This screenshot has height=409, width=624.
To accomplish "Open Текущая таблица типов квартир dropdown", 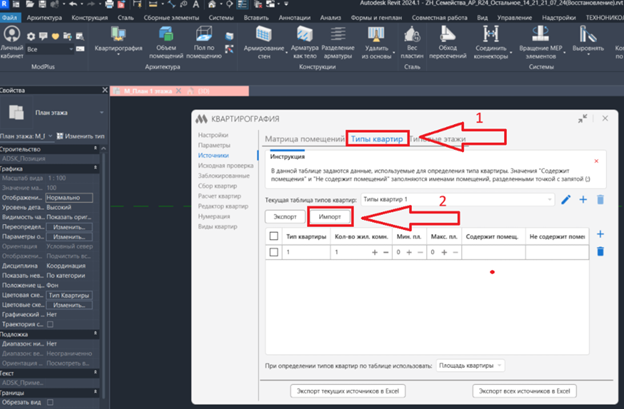I will click(457, 199).
